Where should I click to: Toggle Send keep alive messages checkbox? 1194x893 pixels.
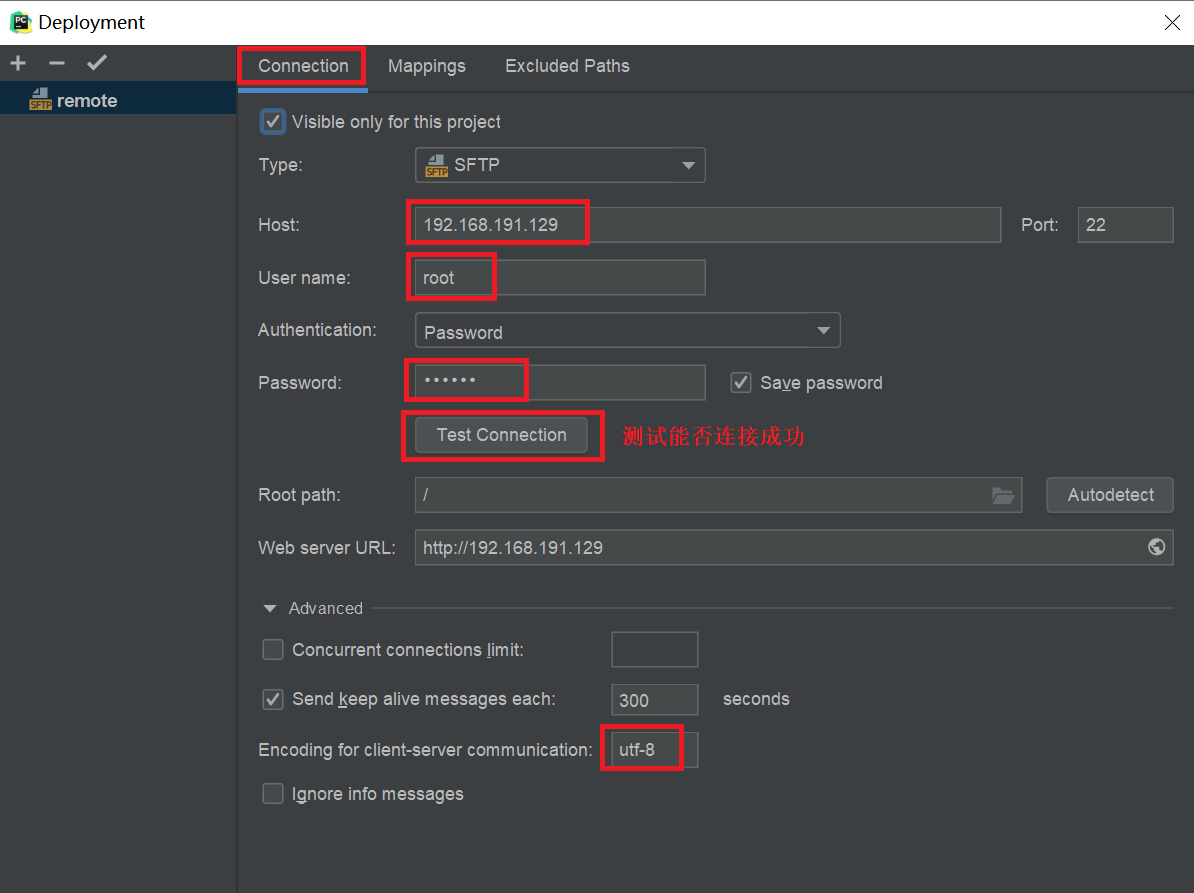click(x=273, y=699)
